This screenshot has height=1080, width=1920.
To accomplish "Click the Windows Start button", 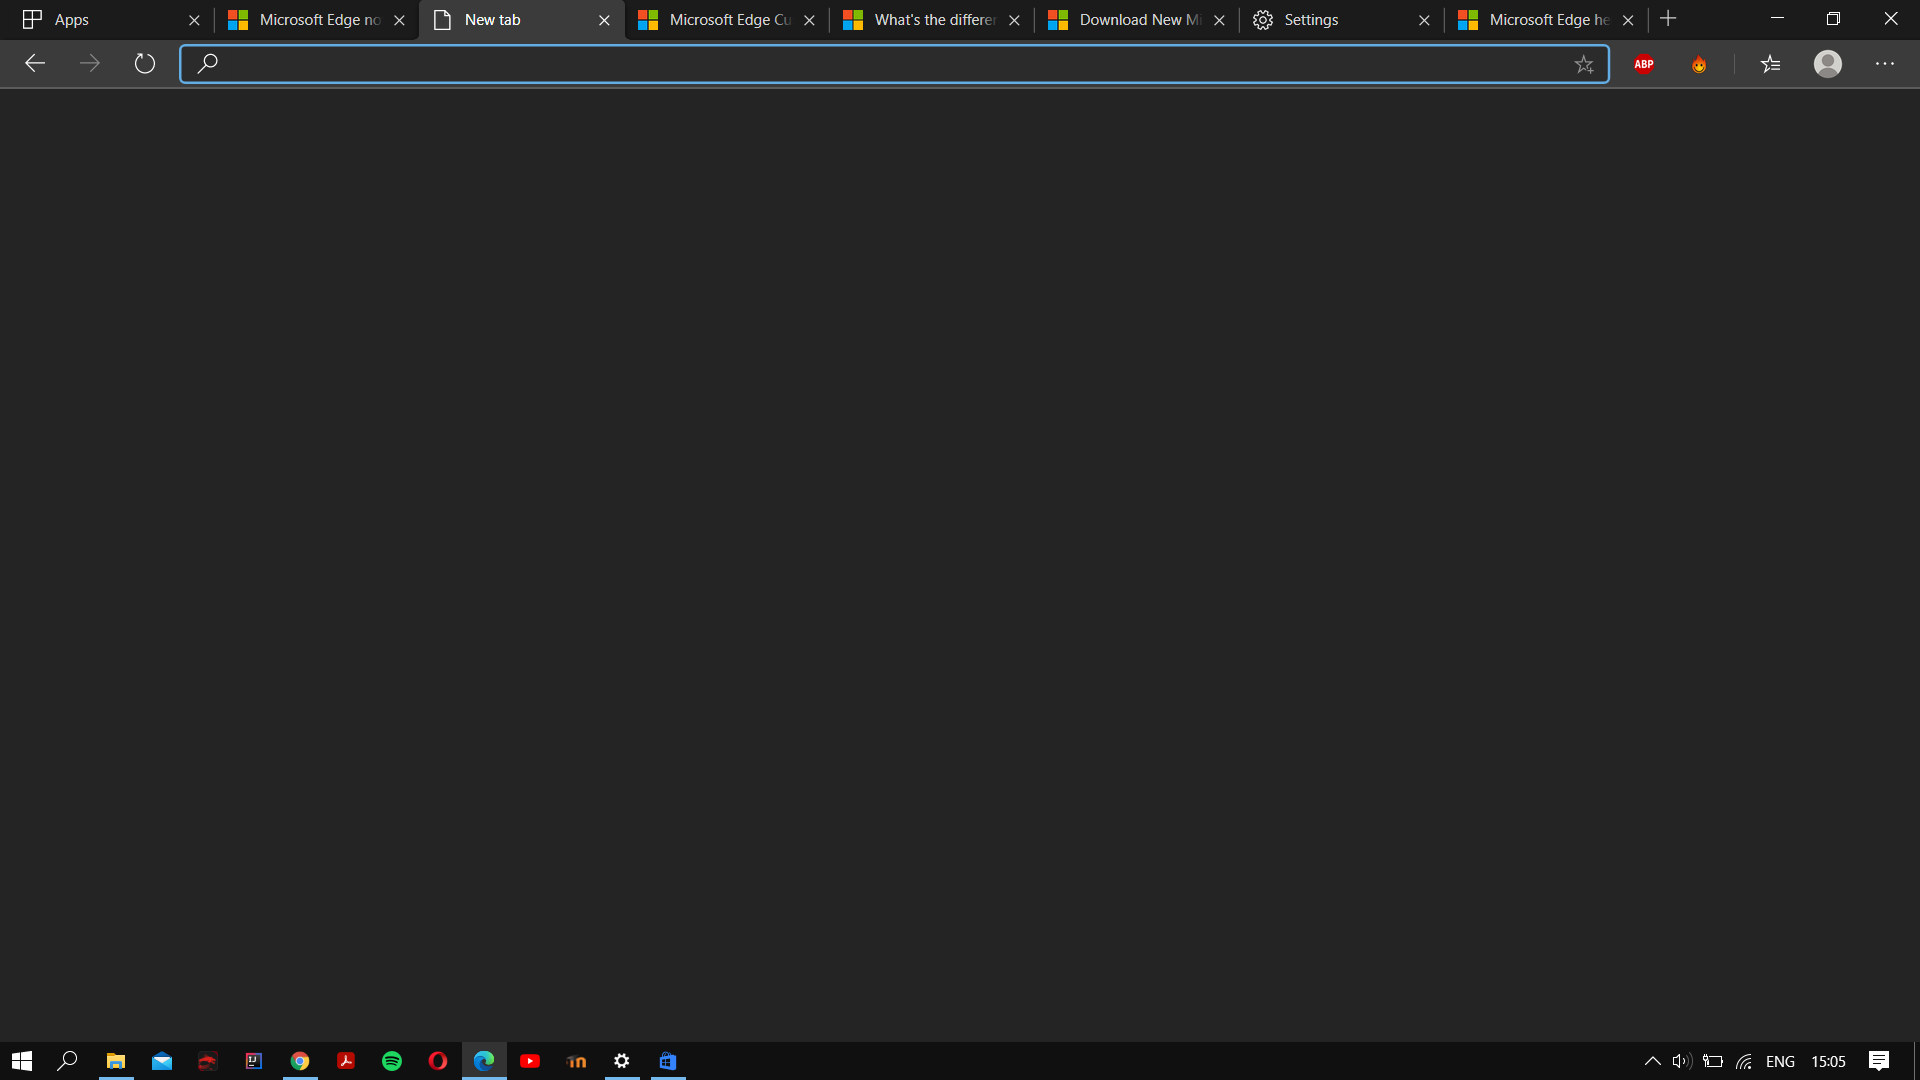I will (22, 1060).
